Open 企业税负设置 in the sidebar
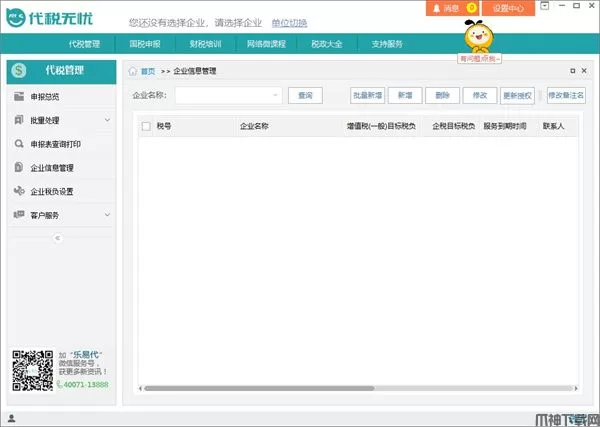The height and width of the screenshot is (427, 600). tap(61, 191)
